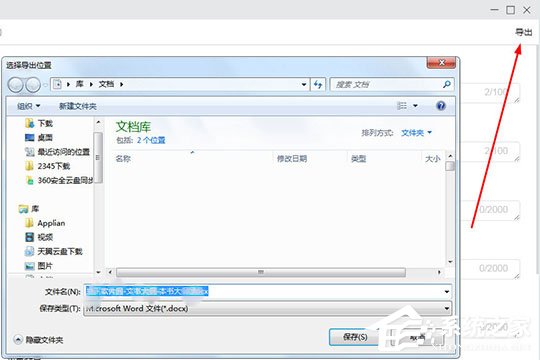This screenshot has width=540, height=360.
Task: Click the 2 个位置 link
Action: click(151, 140)
